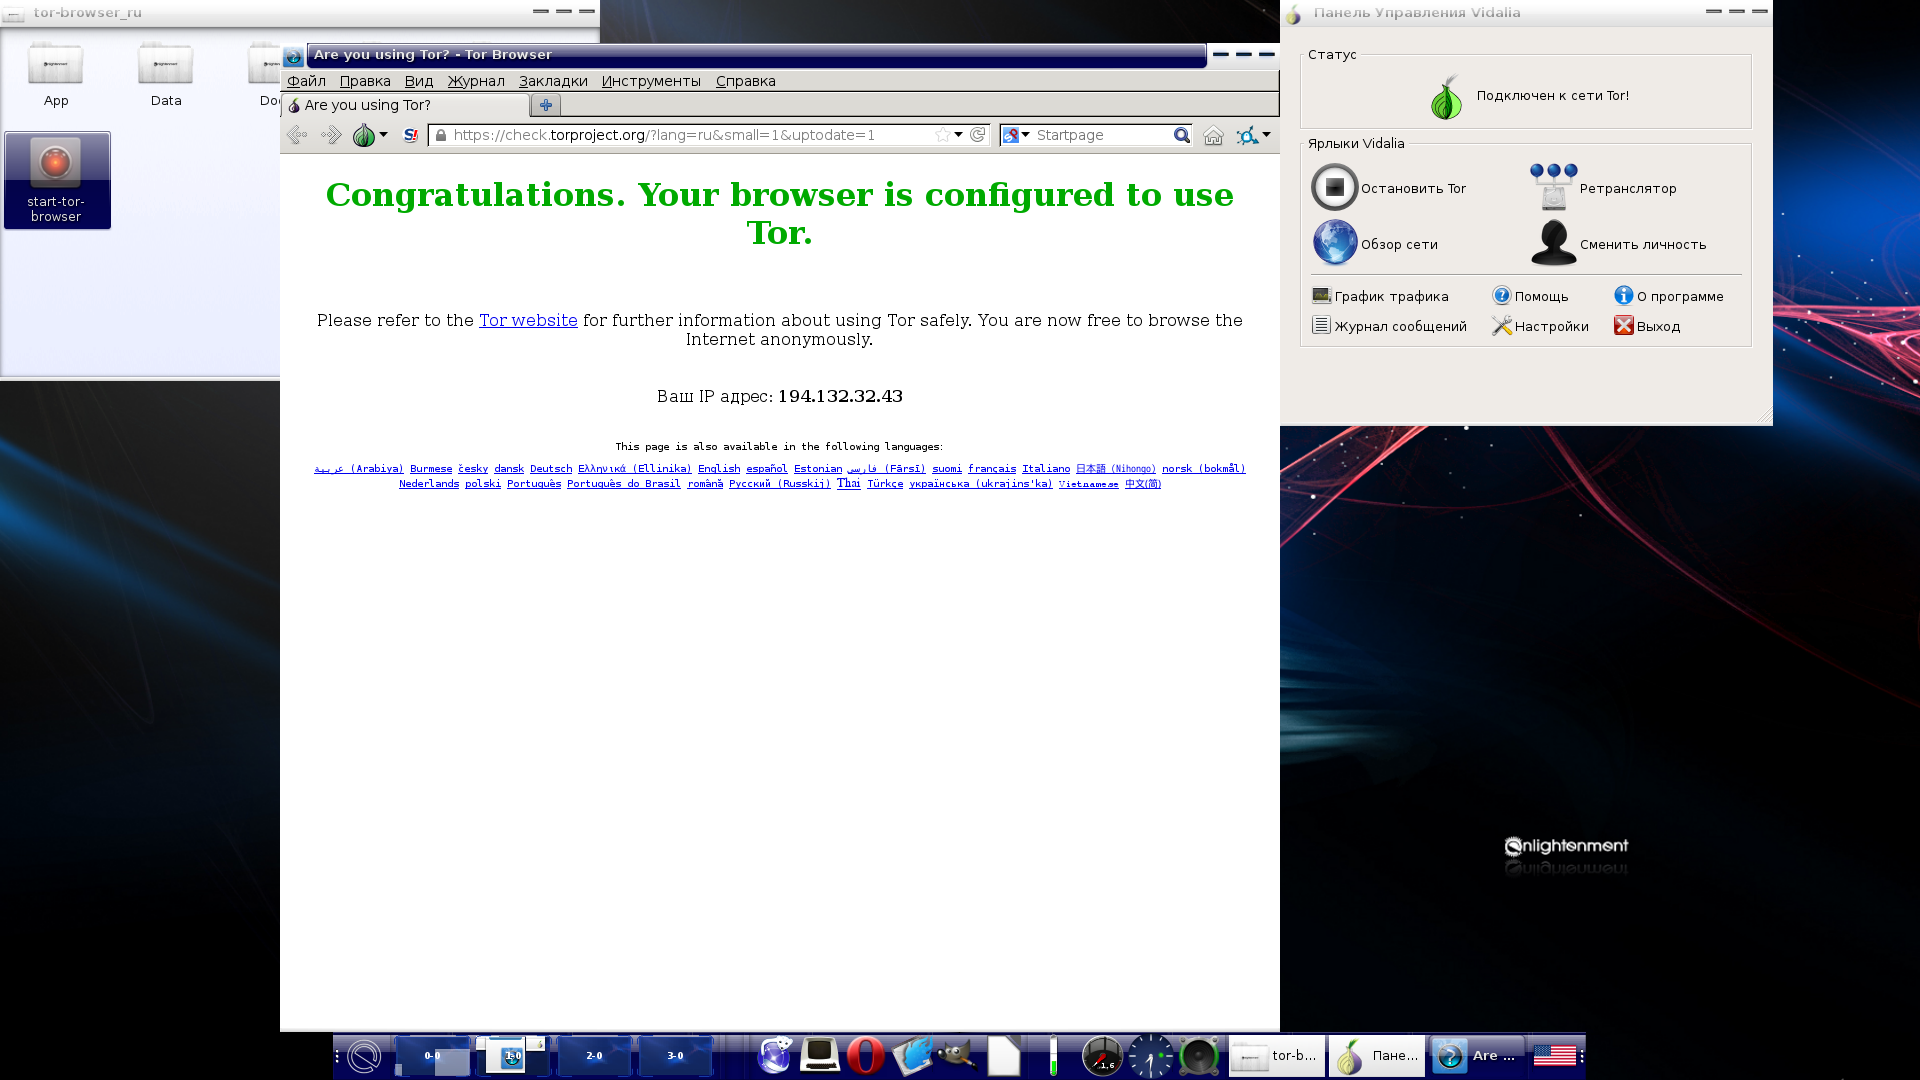Click the IP address 194.132.32.43 text
Image resolution: width=1920 pixels, height=1080 pixels.
coord(840,396)
